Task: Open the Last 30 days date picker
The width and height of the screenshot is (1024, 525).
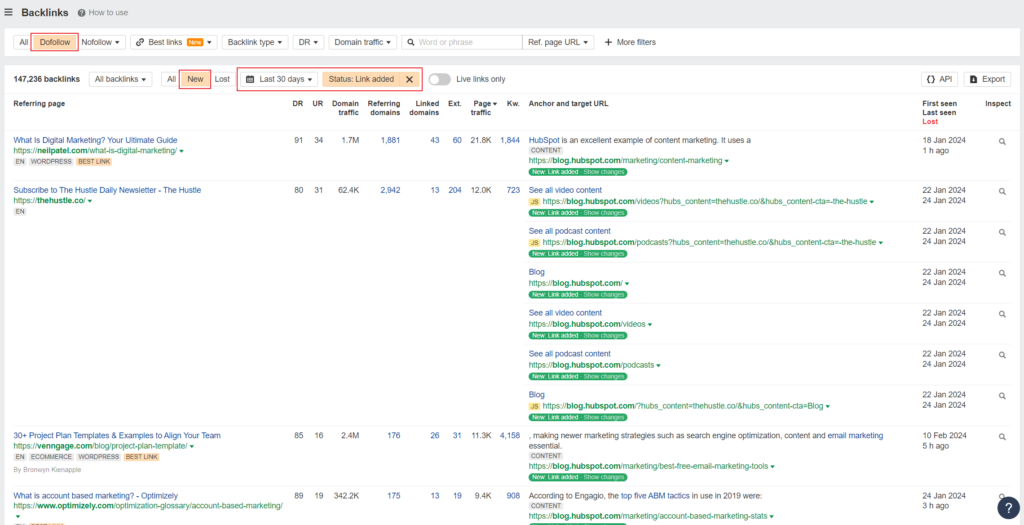Action: coord(278,79)
